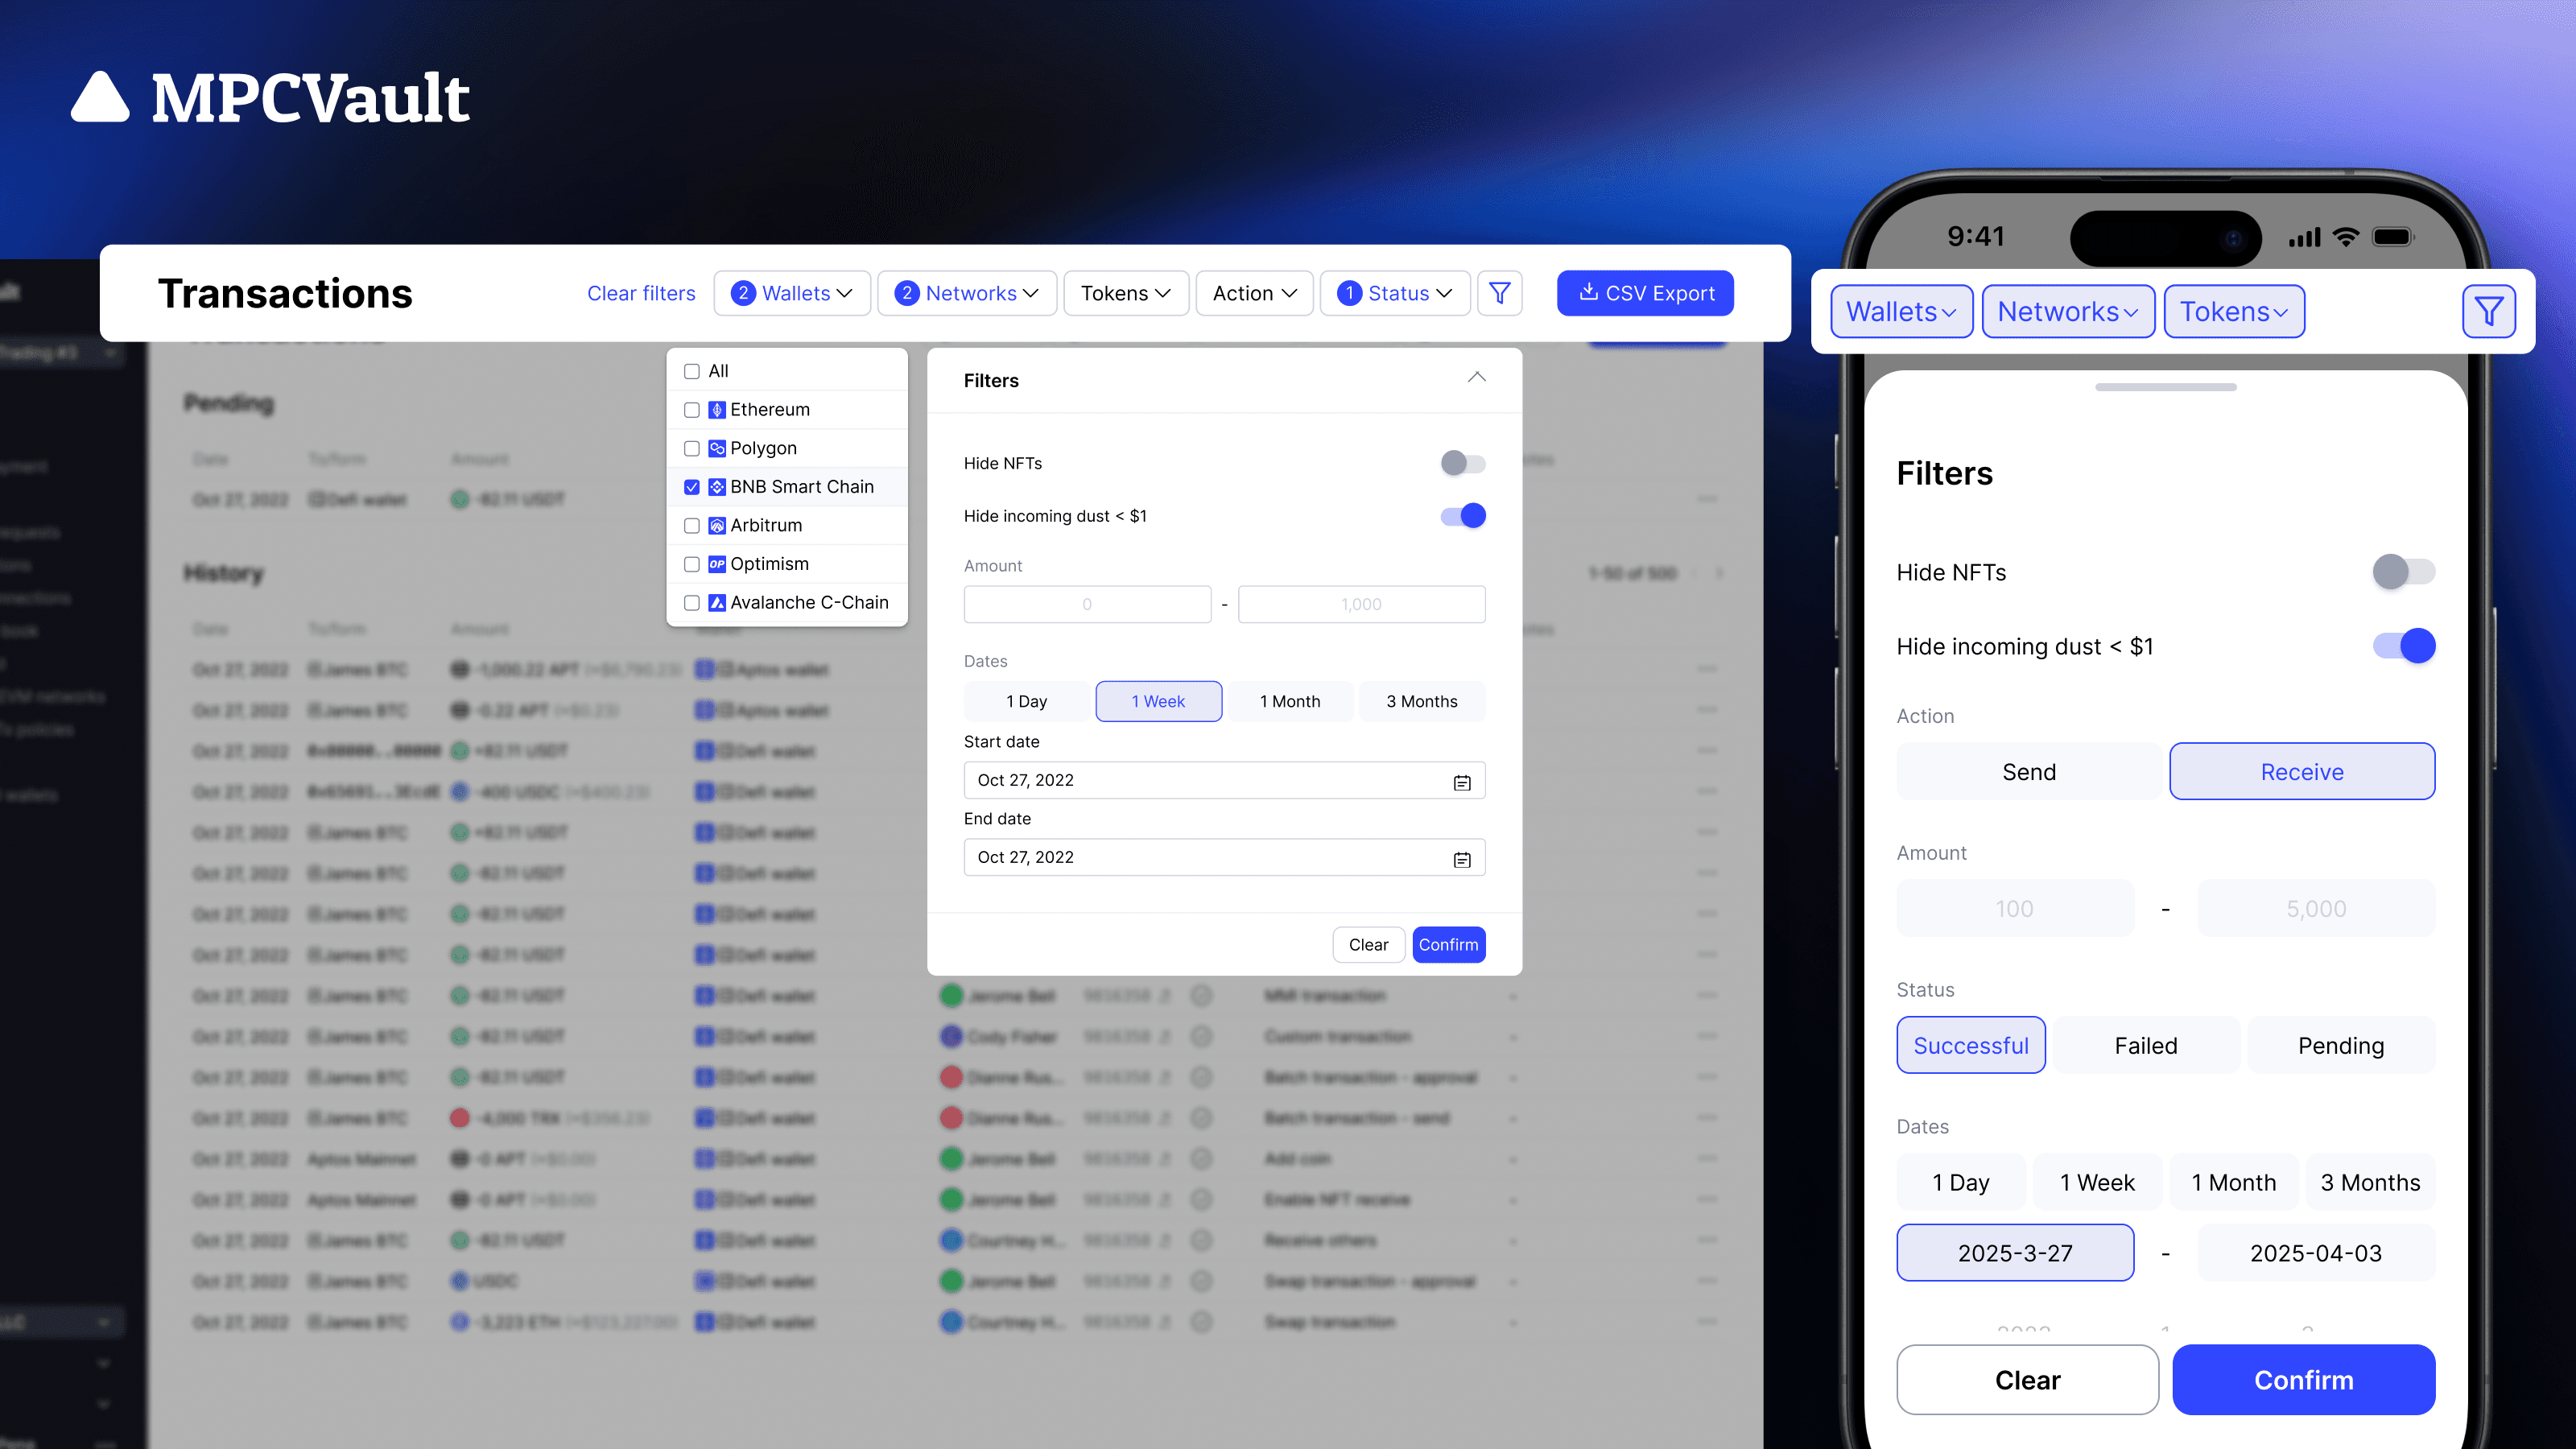The image size is (2576, 1449).
Task: Click the Clear filters link
Action: click(641, 293)
